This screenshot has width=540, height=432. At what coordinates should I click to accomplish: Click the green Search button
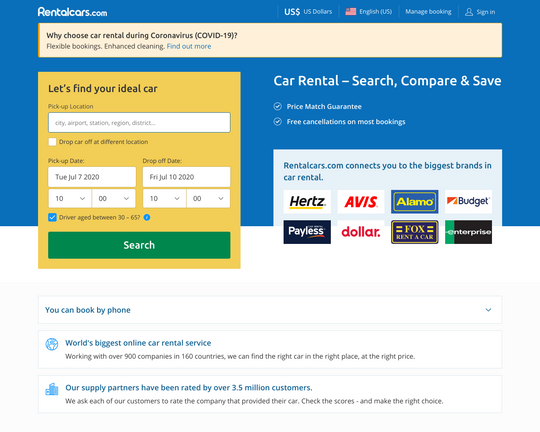139,245
